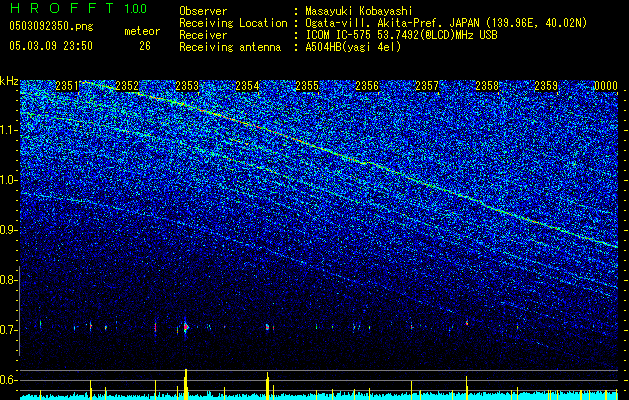Click the yellow power spike near 2354
This screenshot has height=400, width=629.
pos(267,386)
